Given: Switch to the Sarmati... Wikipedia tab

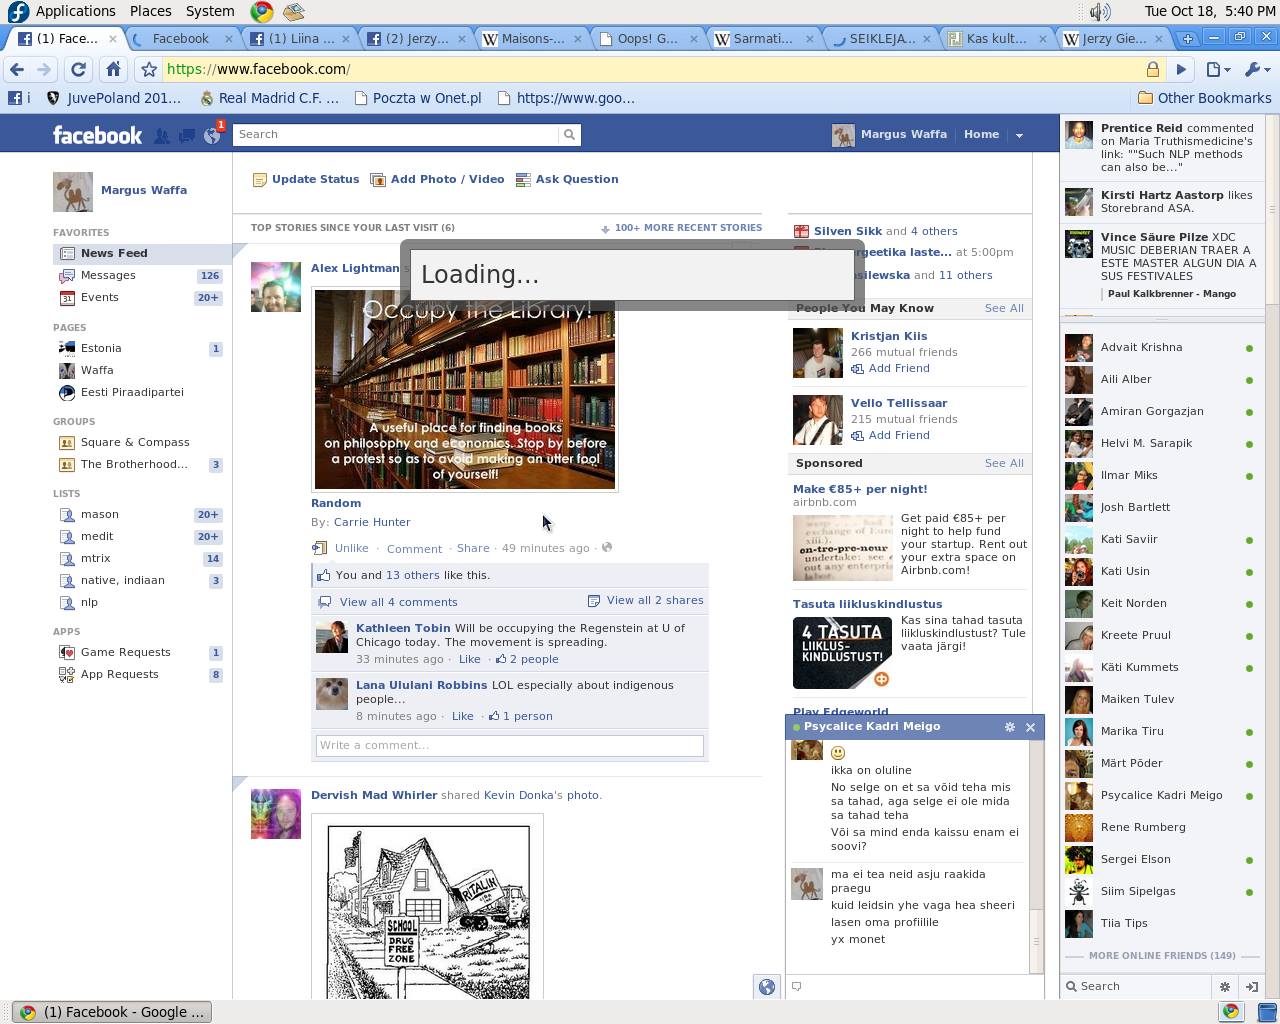Looking at the screenshot, I should click(x=763, y=38).
